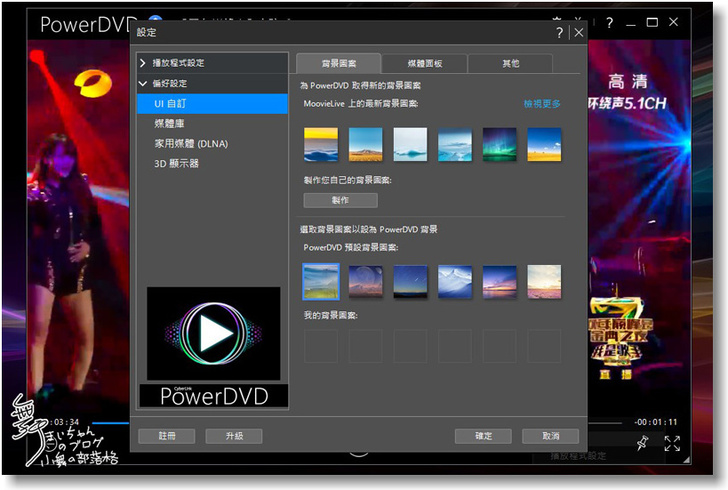Screen dimensions: 728x490
Task: Select 媒體庫 in the sidebar
Action: [170, 123]
